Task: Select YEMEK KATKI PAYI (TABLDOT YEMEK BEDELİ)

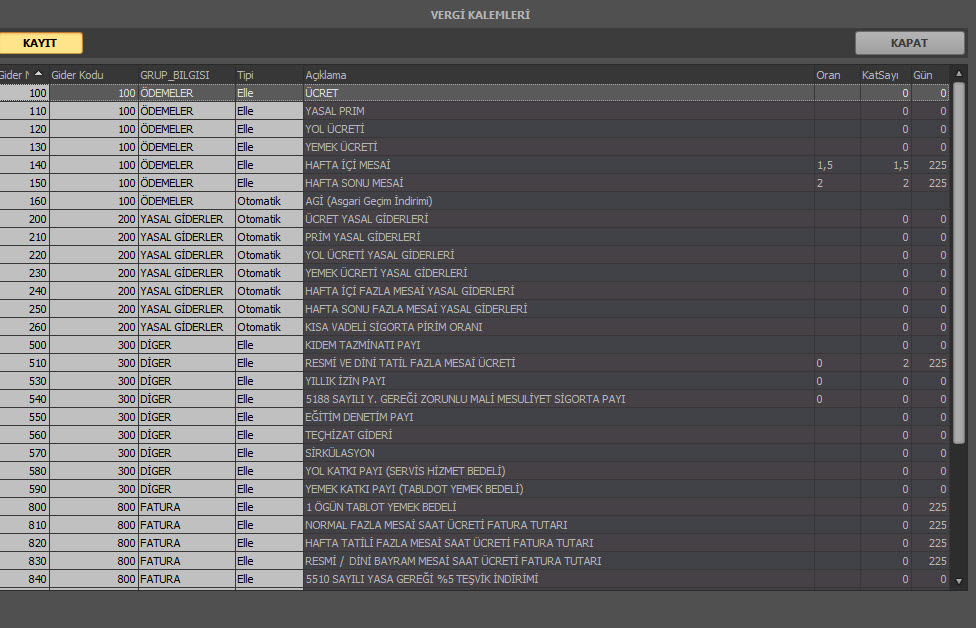Action: [558, 490]
